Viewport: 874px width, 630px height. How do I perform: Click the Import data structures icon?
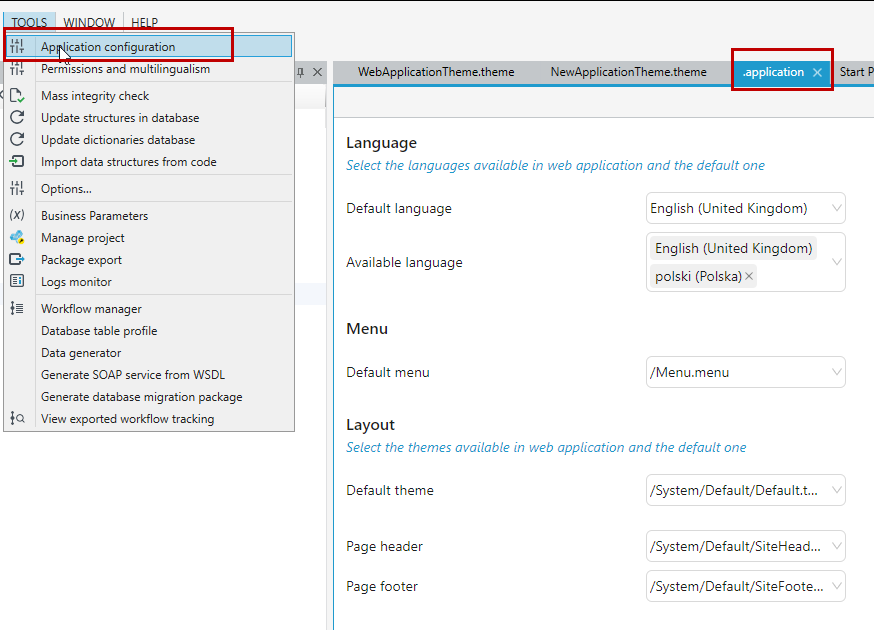point(17,162)
